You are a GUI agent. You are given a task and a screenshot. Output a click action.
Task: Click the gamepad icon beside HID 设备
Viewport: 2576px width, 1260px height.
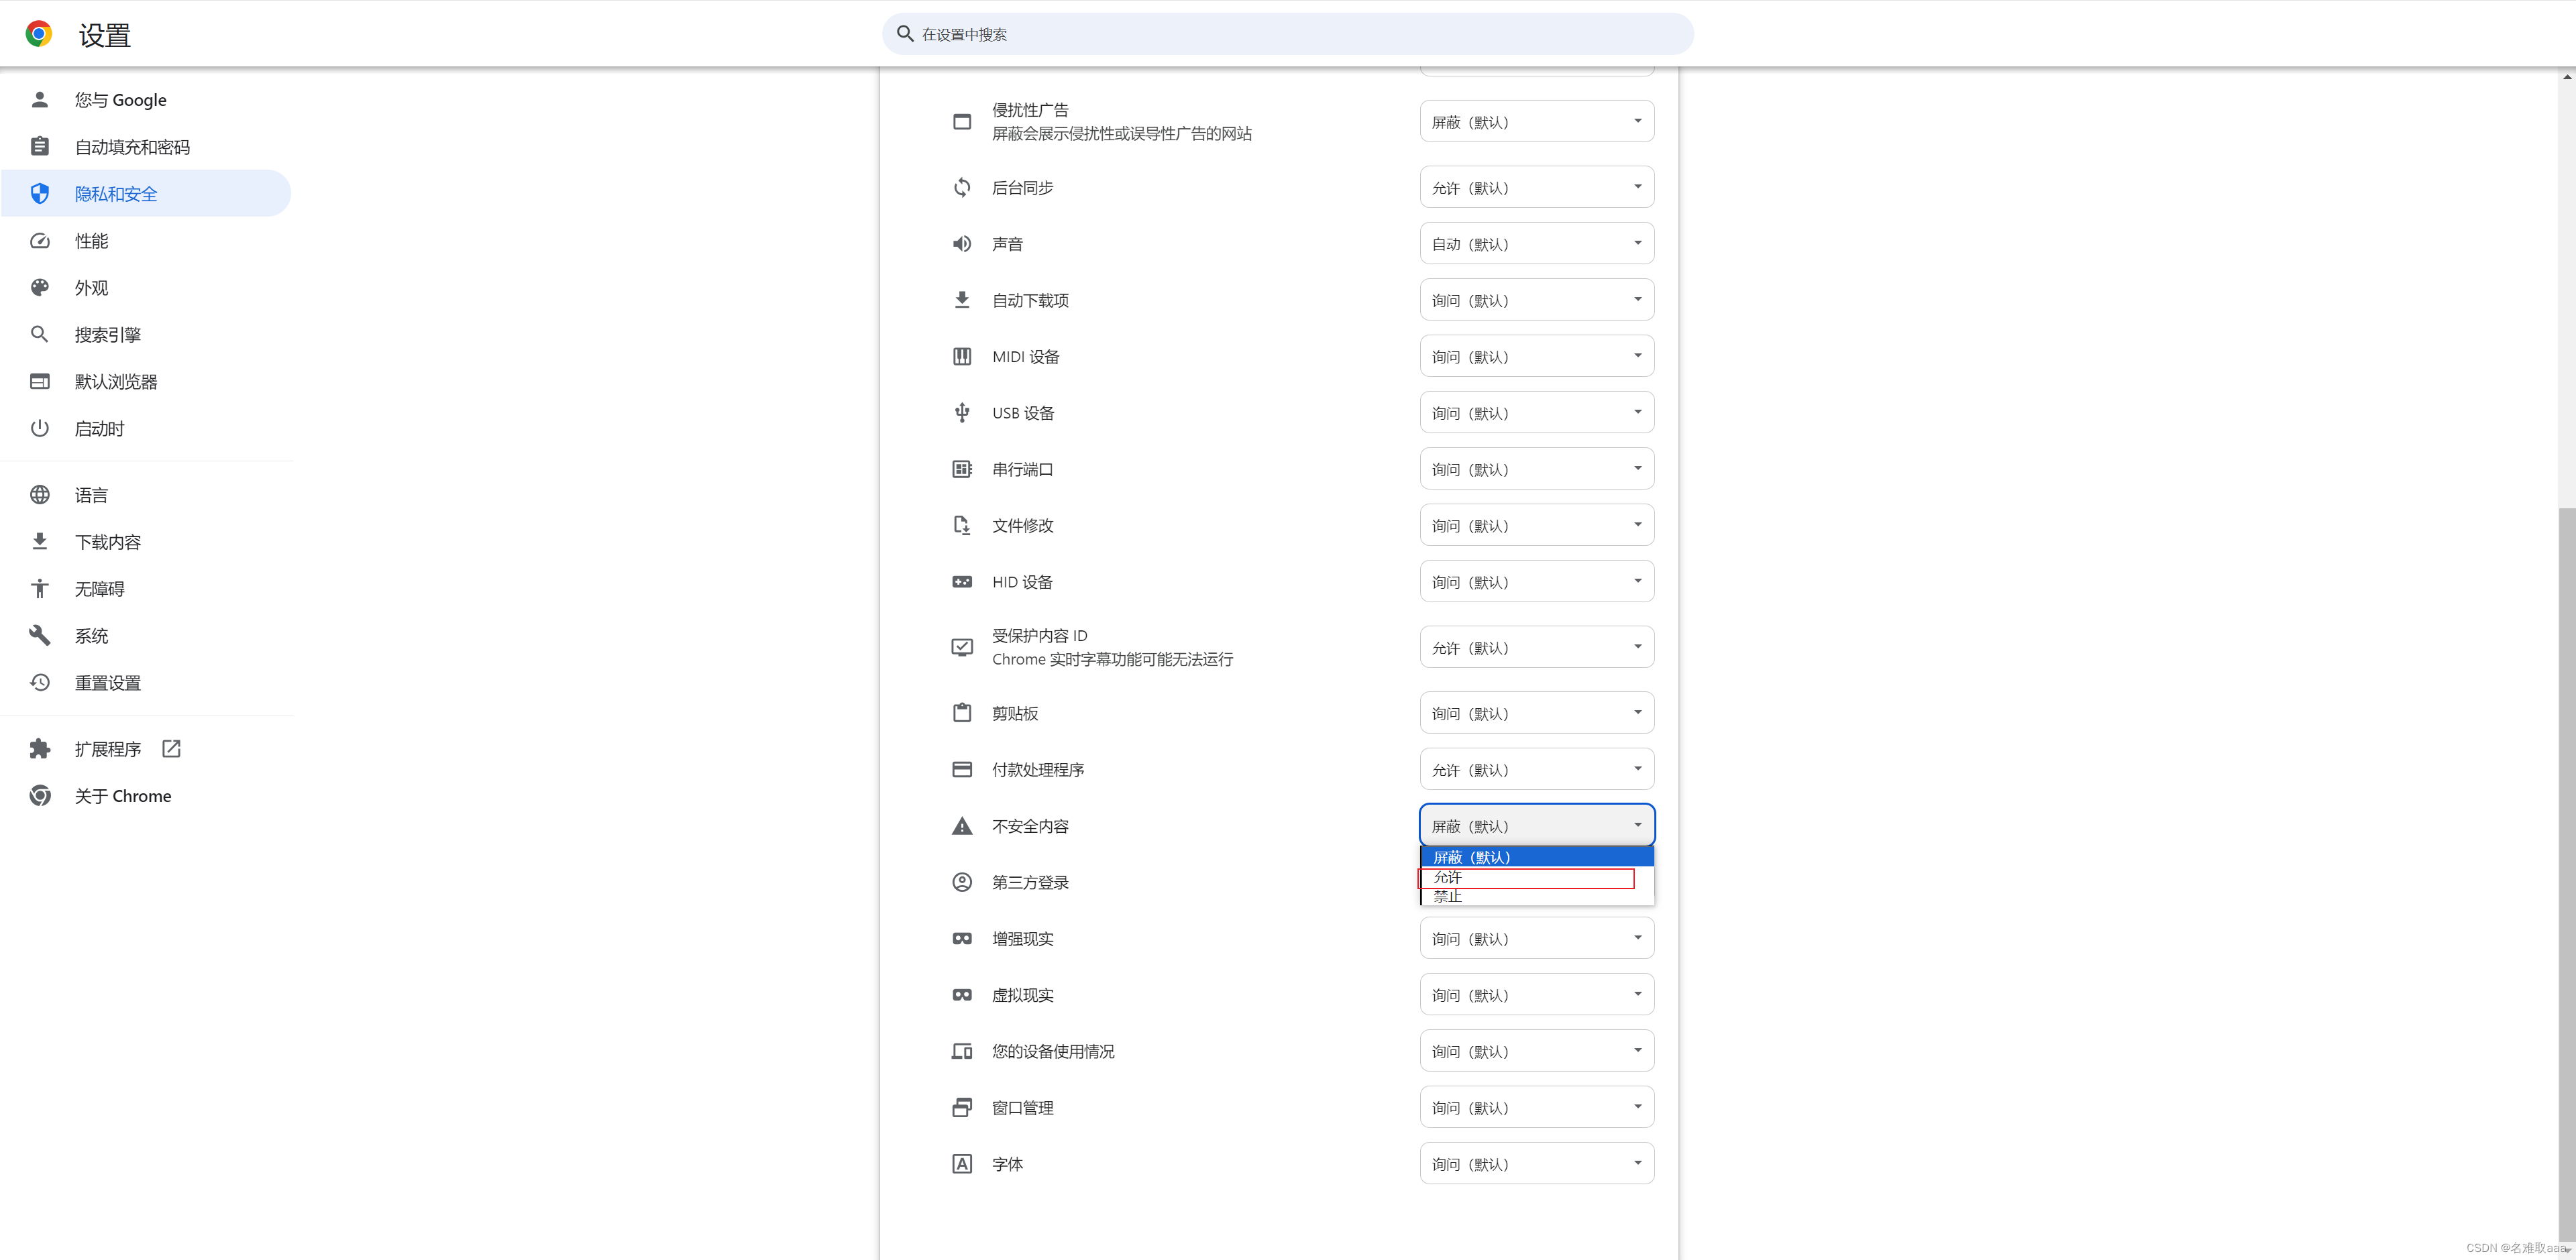pos(962,582)
